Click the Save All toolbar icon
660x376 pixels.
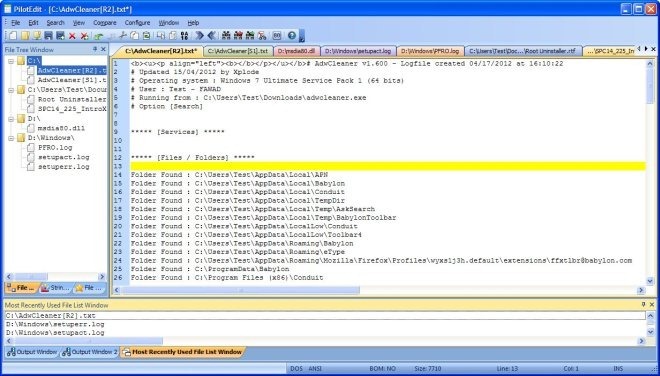60,36
